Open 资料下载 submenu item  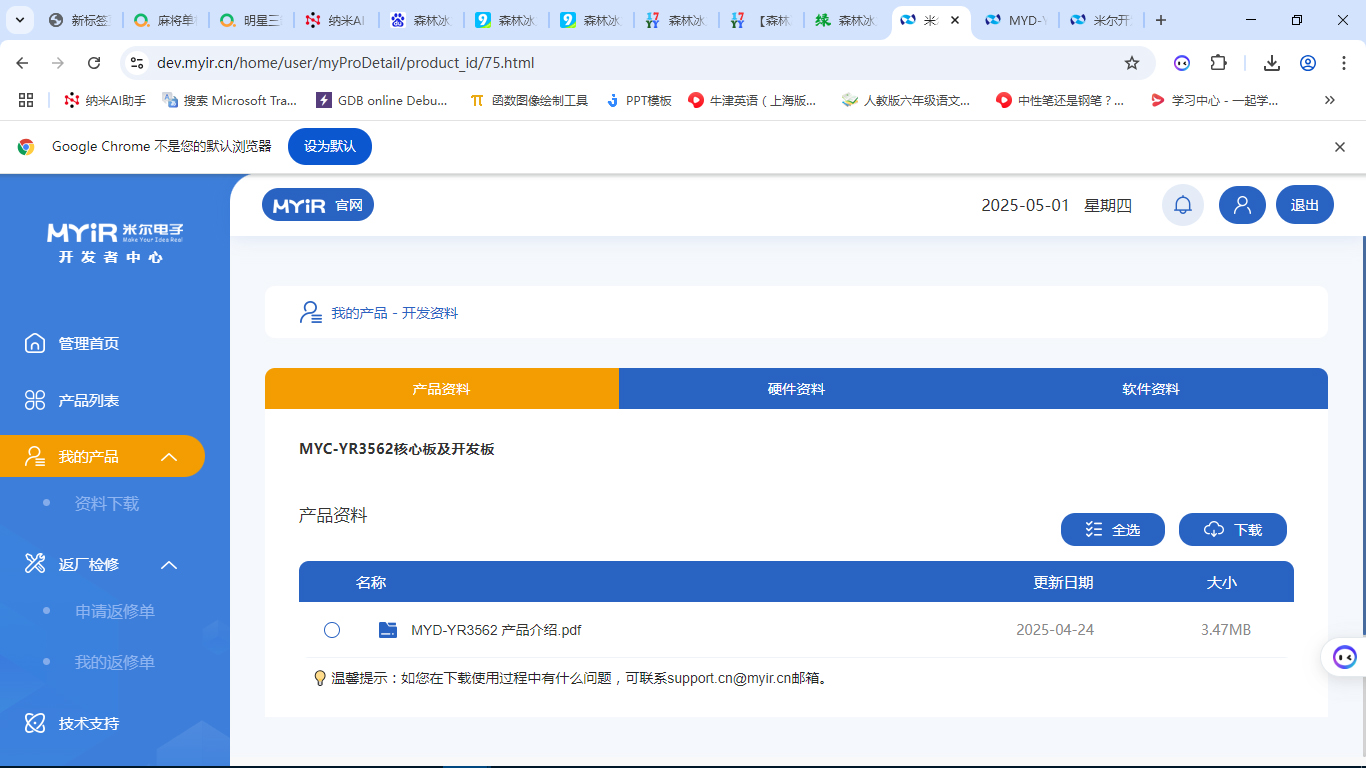point(107,504)
